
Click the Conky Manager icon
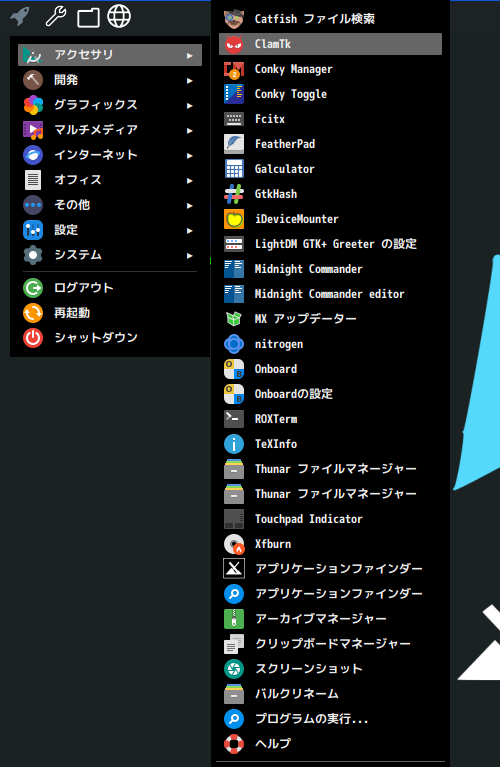coord(234,69)
